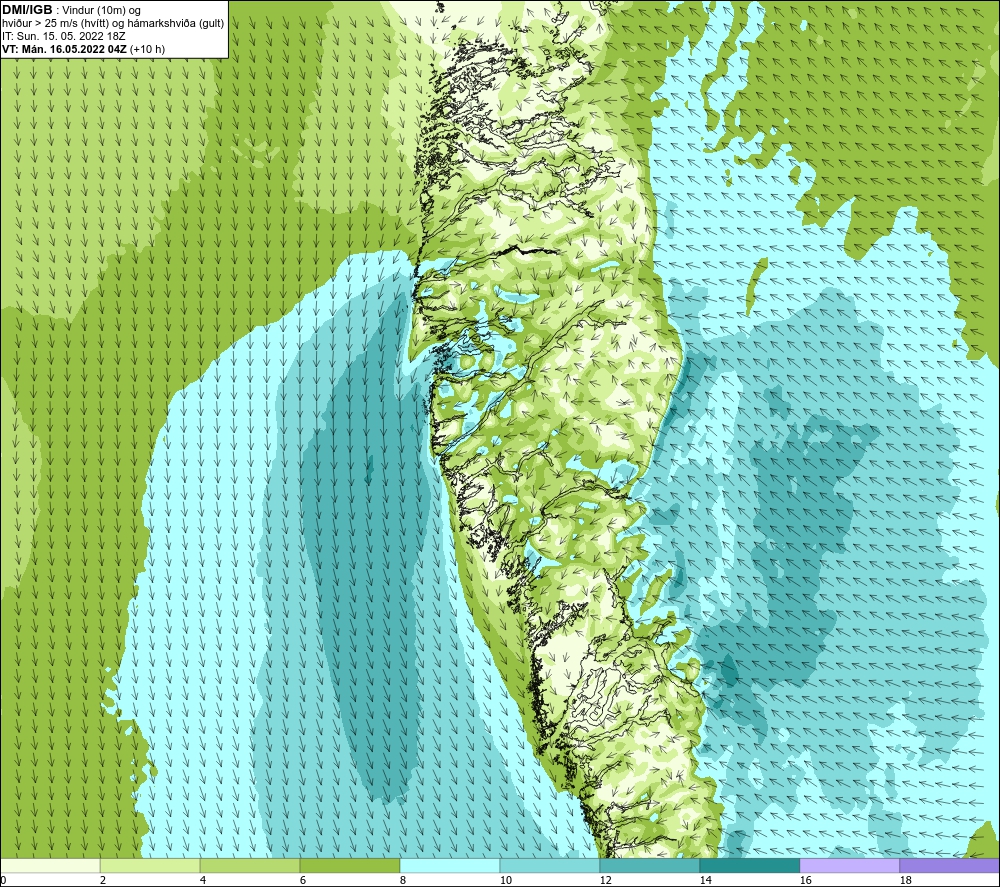The width and height of the screenshot is (1000, 887).
Task: Click the 'DMI/IGB : Vindur (10m) og' title line
Action: pyautogui.click(x=72, y=10)
